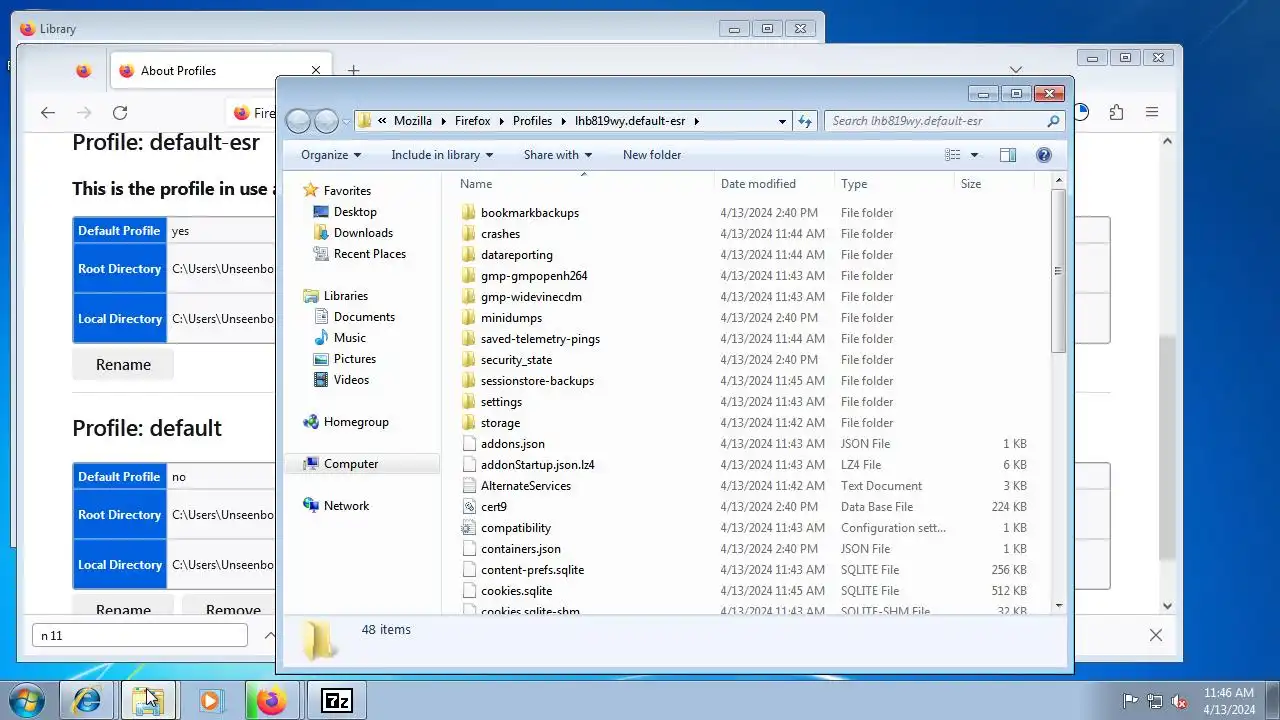Click Firefox reload button in browser window

click(120, 113)
